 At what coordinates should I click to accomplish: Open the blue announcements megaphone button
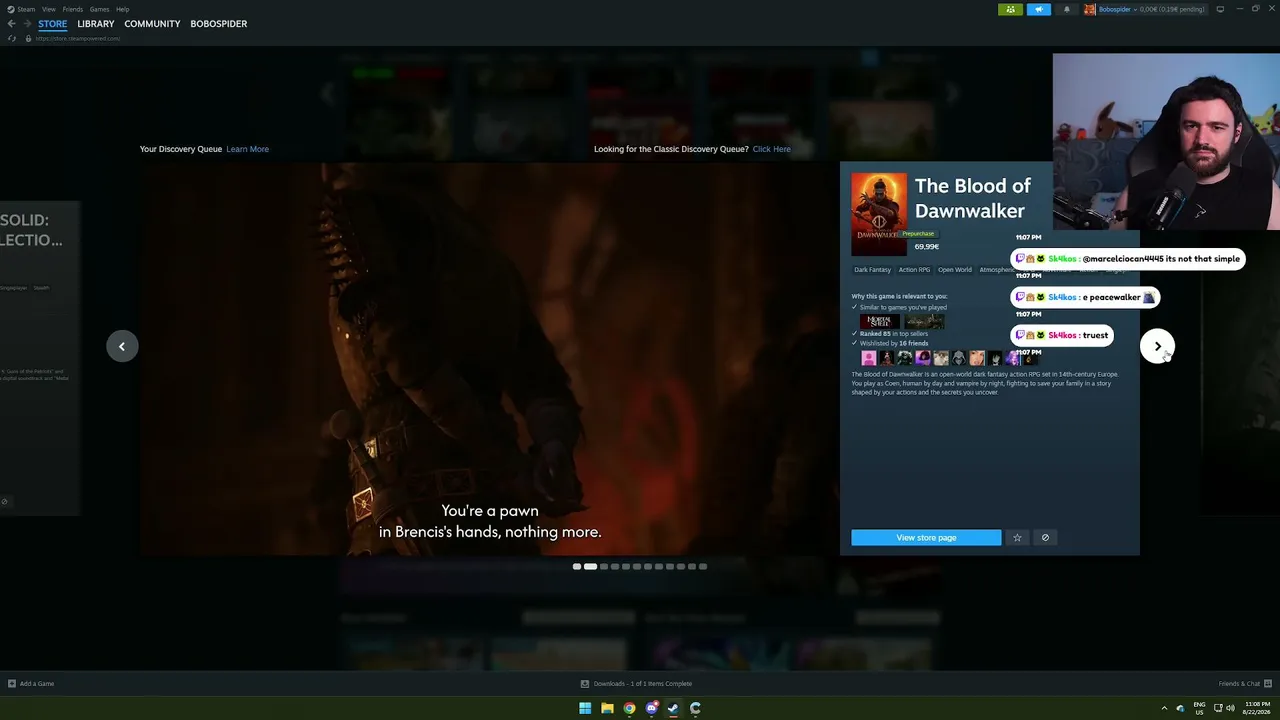pyautogui.click(x=1038, y=9)
